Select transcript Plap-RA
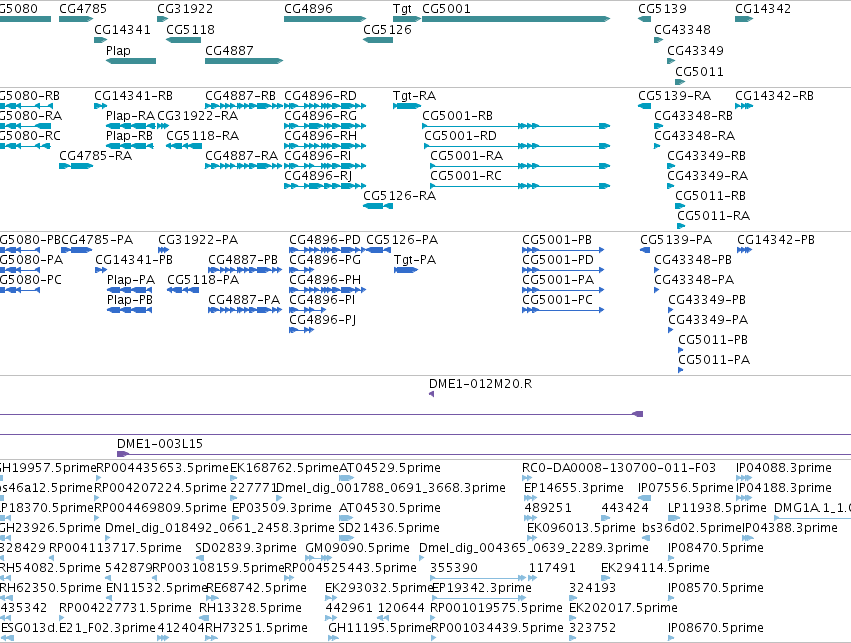Screen dimensions: 851x643 [131, 126]
